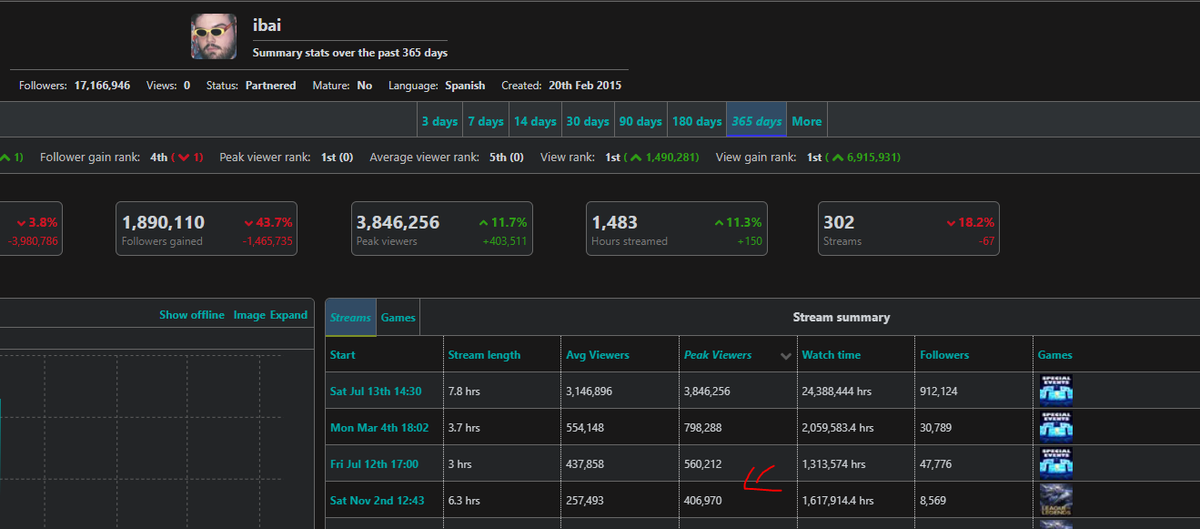Click the Created 20th Feb 2015 text
Viewport: 1200px width, 529px height.
pos(561,85)
